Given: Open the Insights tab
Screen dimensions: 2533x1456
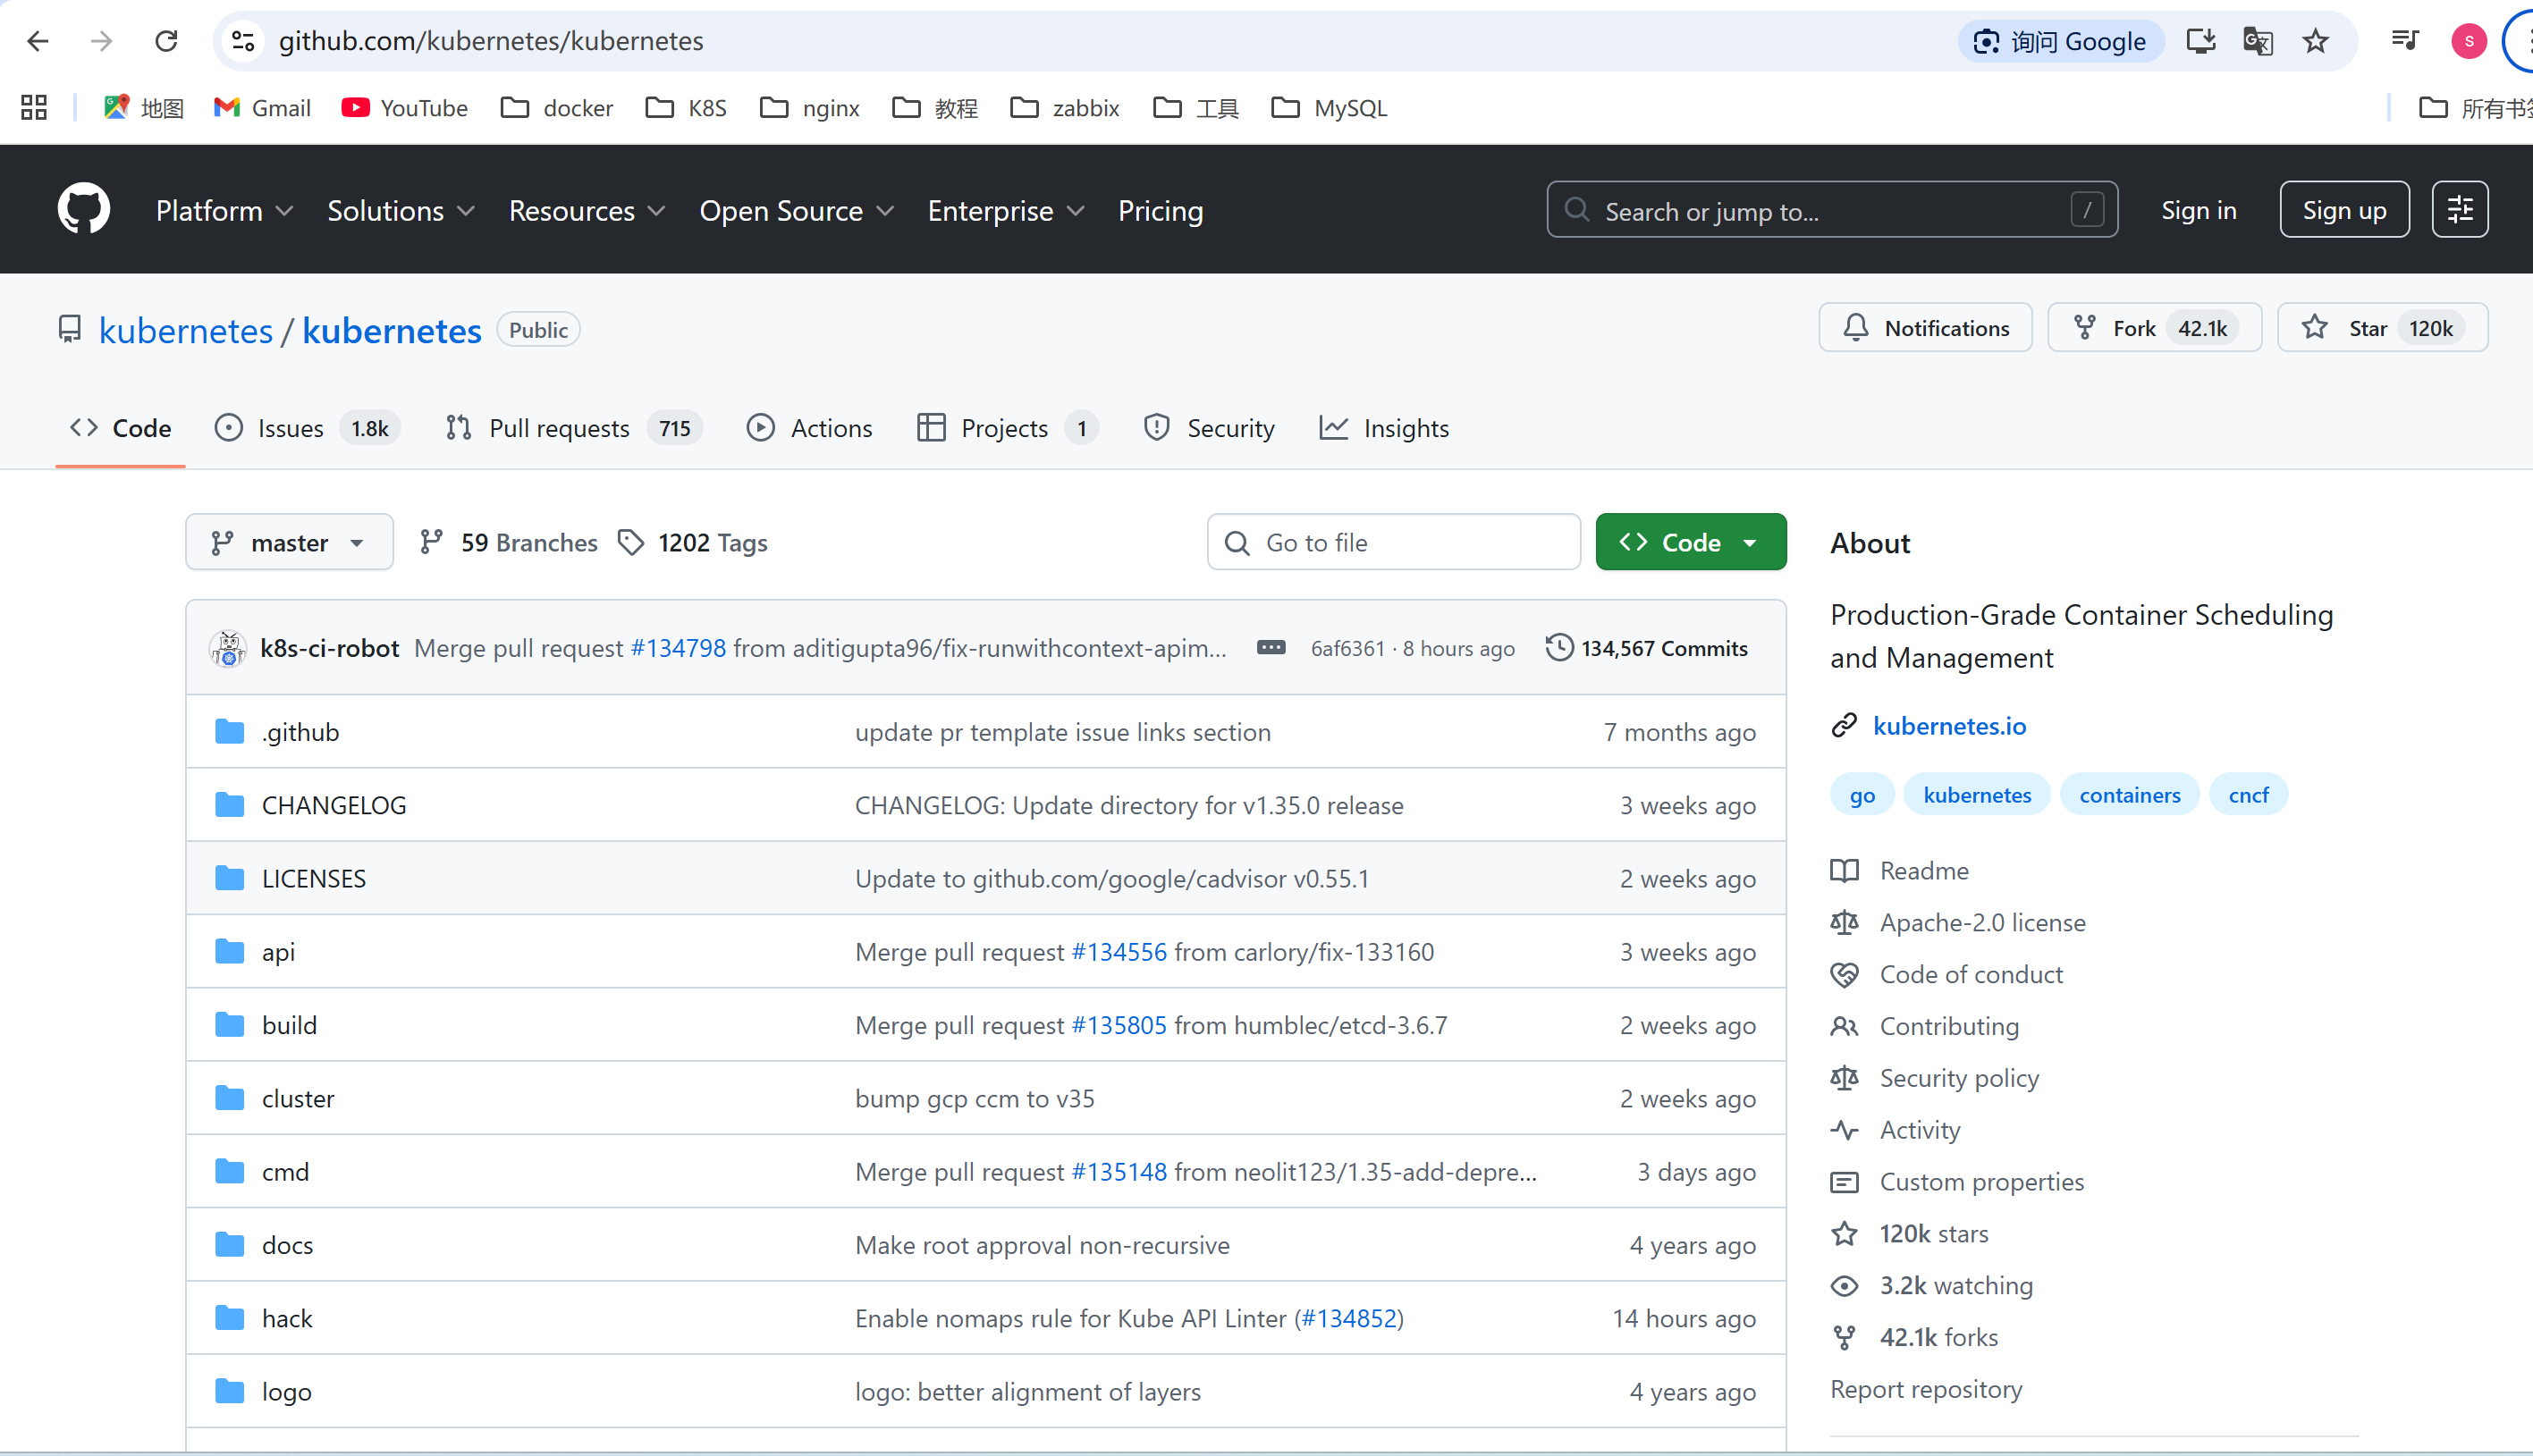Looking at the screenshot, I should pyautogui.click(x=1384, y=428).
